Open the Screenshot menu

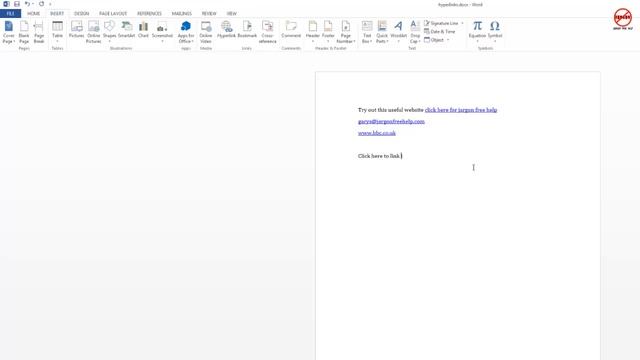pos(162,31)
